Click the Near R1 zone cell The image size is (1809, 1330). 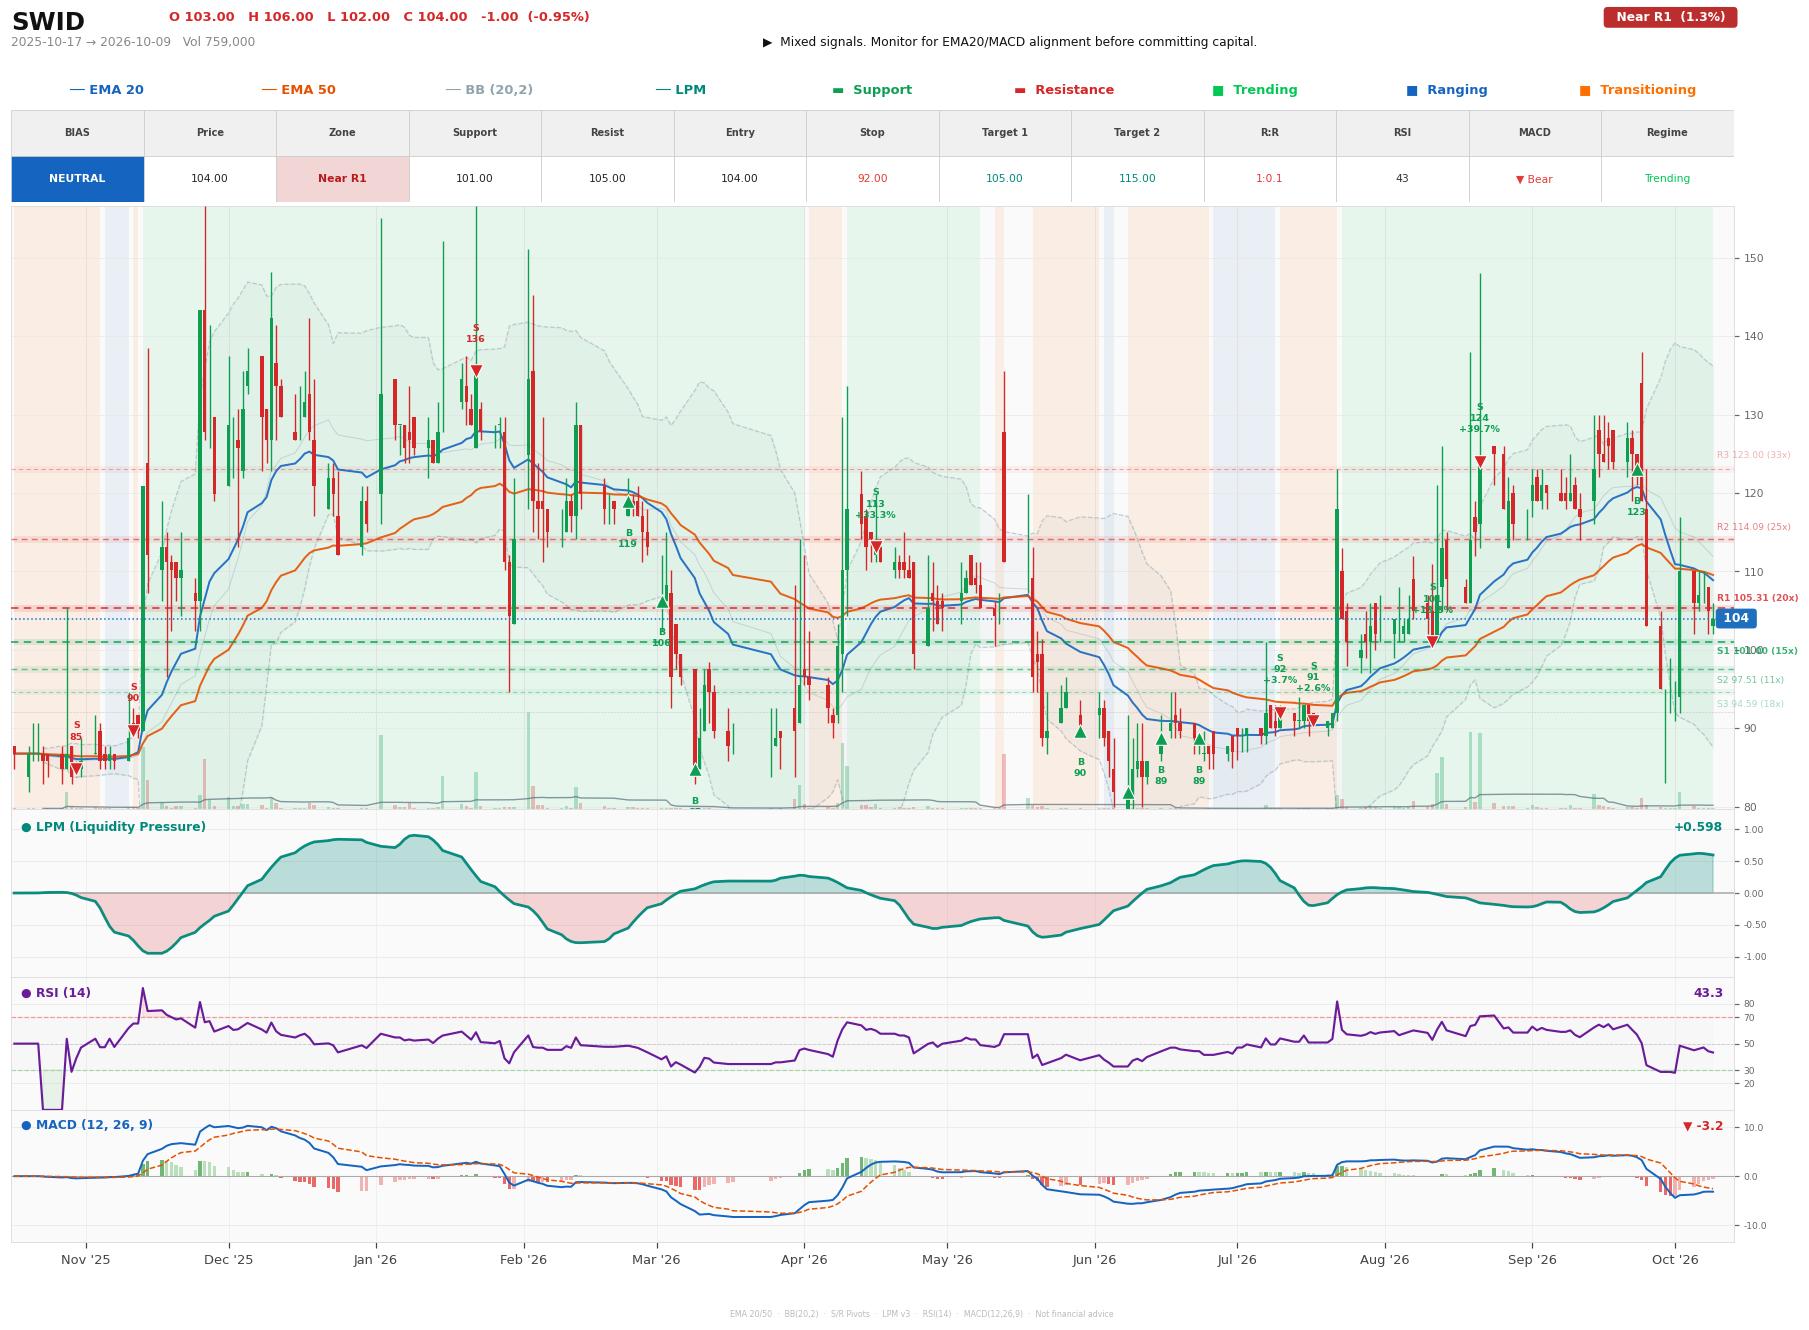[x=342, y=179]
